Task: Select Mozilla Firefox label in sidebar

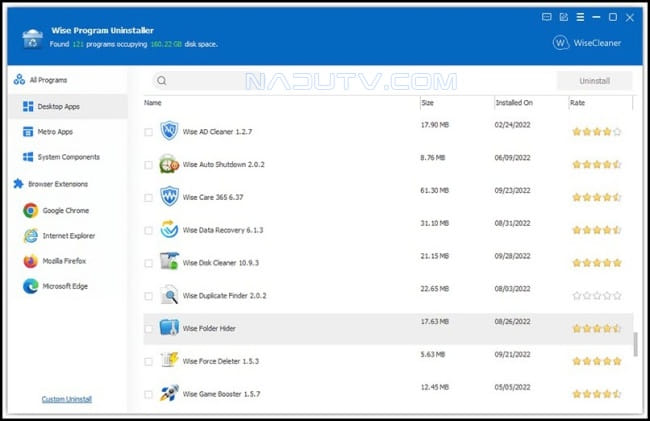Action: pos(64,261)
